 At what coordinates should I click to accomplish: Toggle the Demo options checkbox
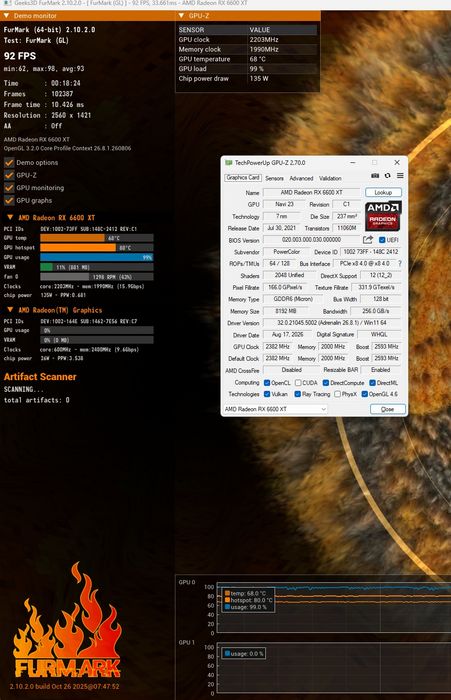pyautogui.click(x=9, y=162)
